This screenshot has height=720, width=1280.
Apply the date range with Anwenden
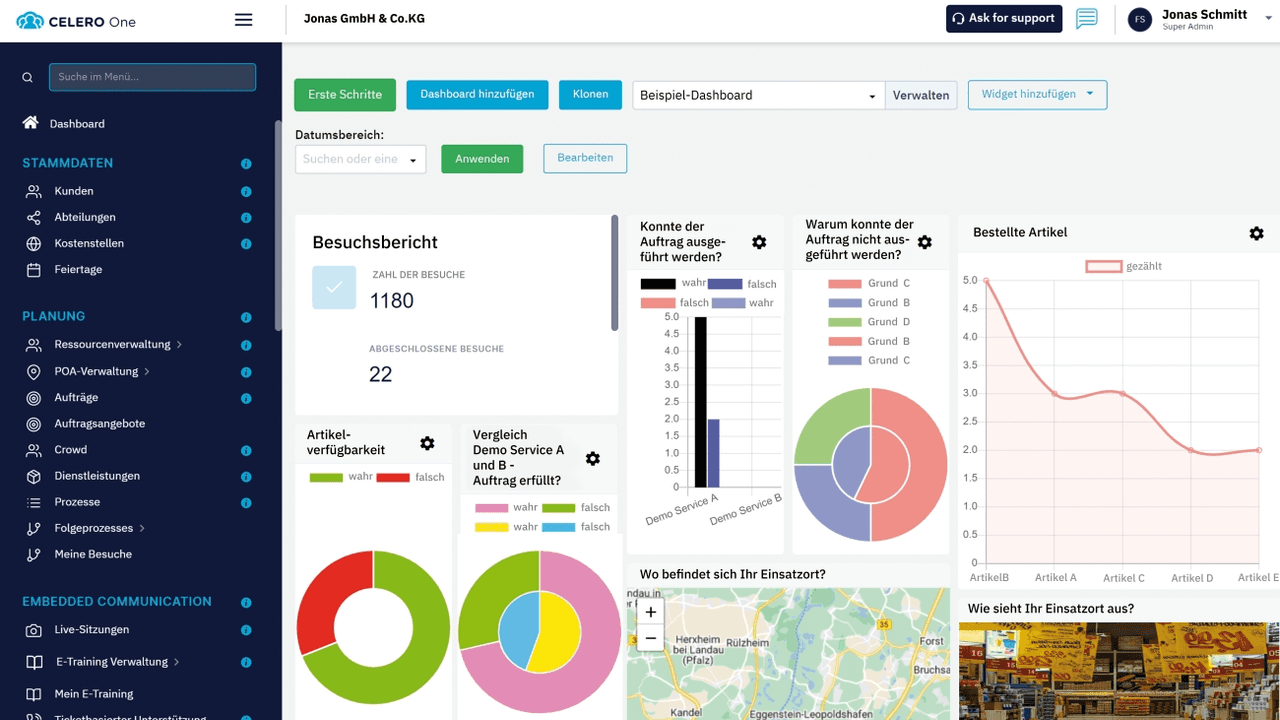[x=482, y=159]
